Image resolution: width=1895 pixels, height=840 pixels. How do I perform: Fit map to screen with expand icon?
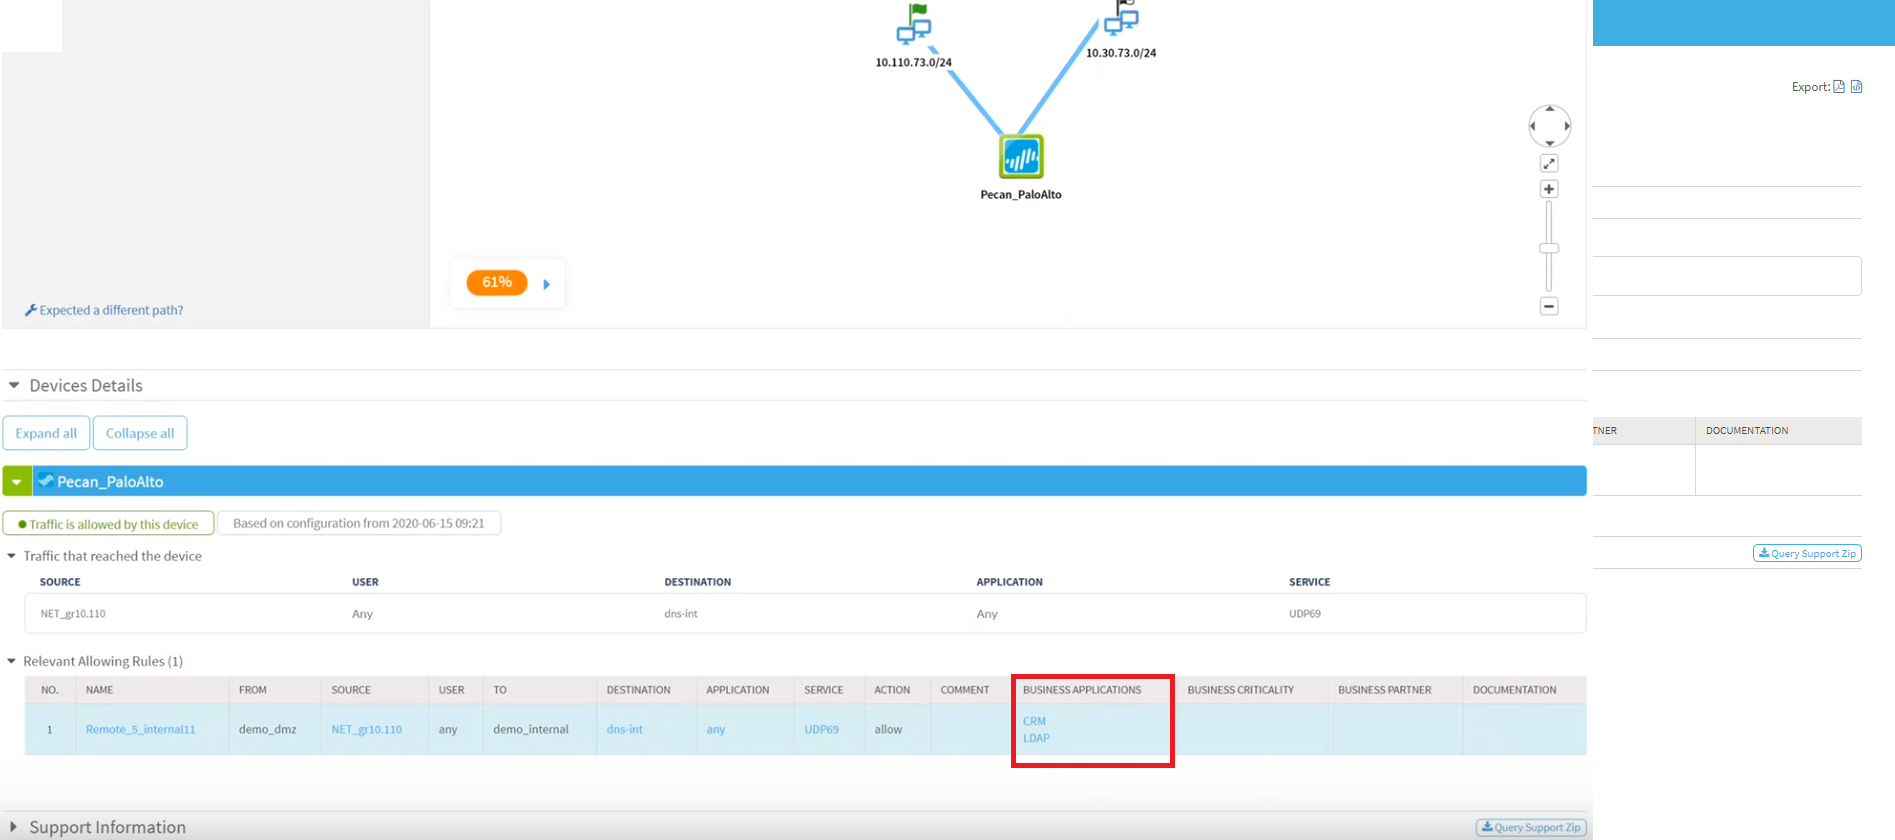point(1549,163)
